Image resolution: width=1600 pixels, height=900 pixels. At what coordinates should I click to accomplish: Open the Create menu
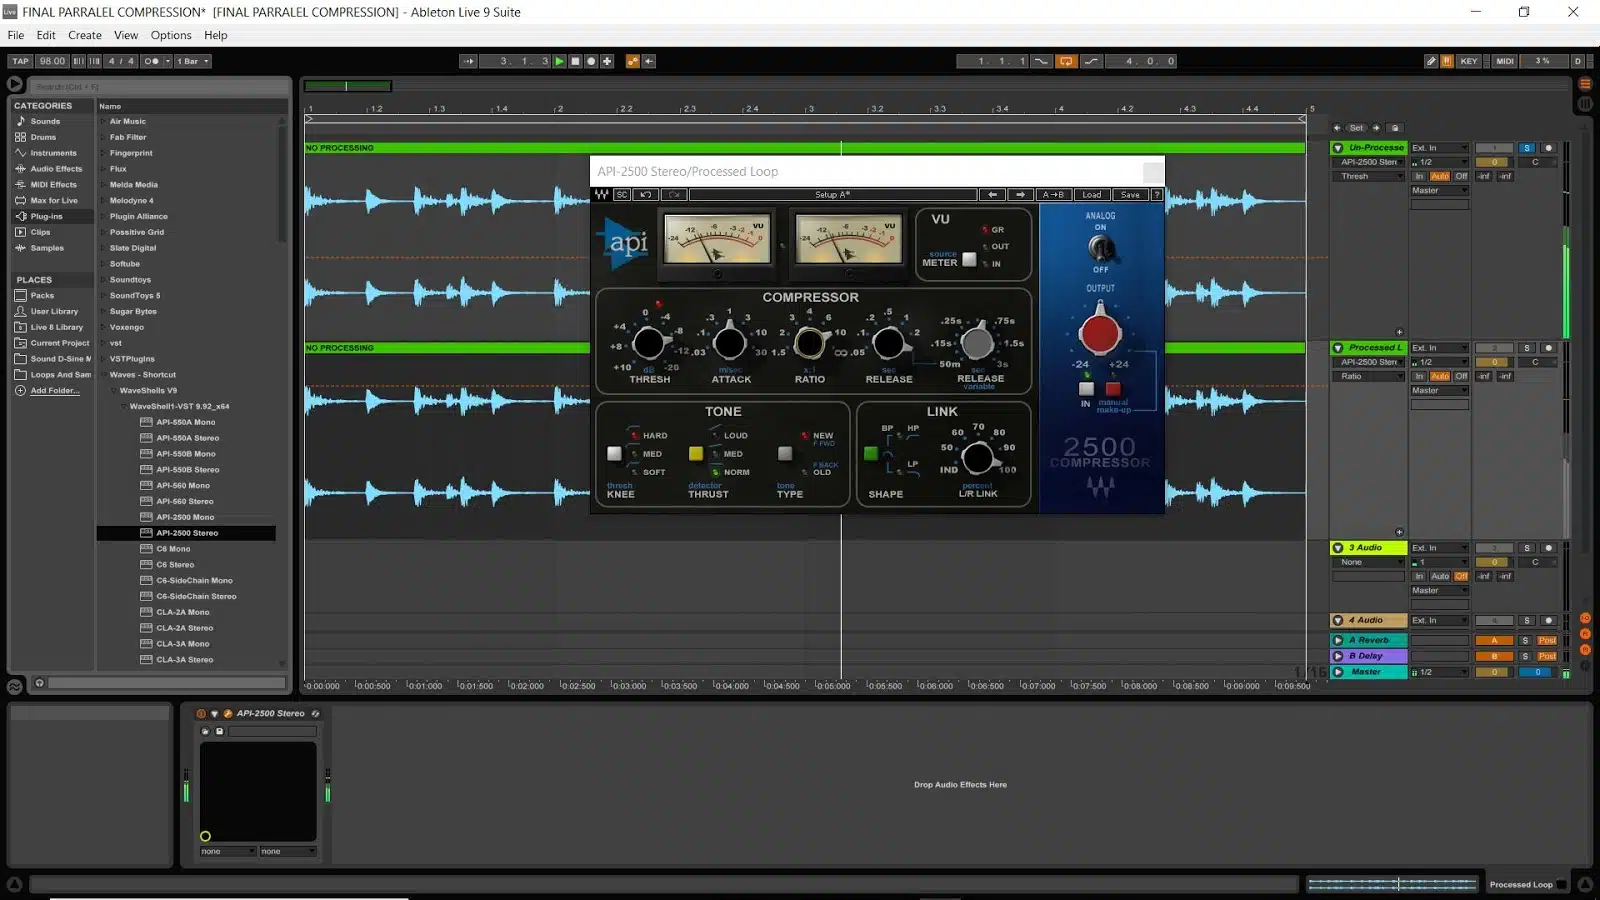tap(85, 35)
